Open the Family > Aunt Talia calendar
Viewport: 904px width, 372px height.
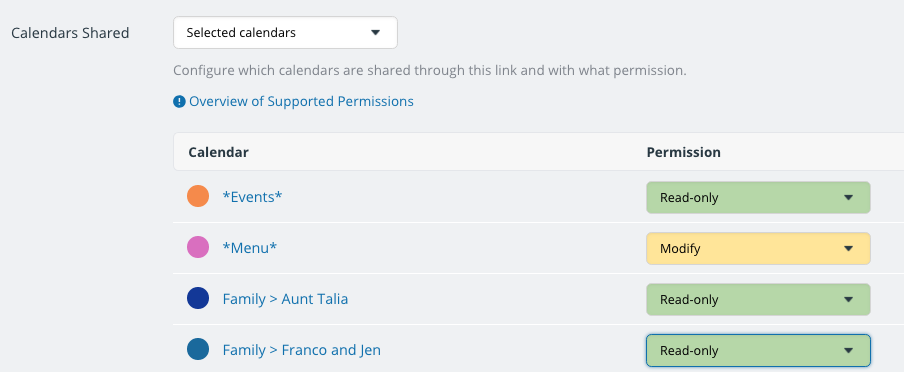pos(285,299)
